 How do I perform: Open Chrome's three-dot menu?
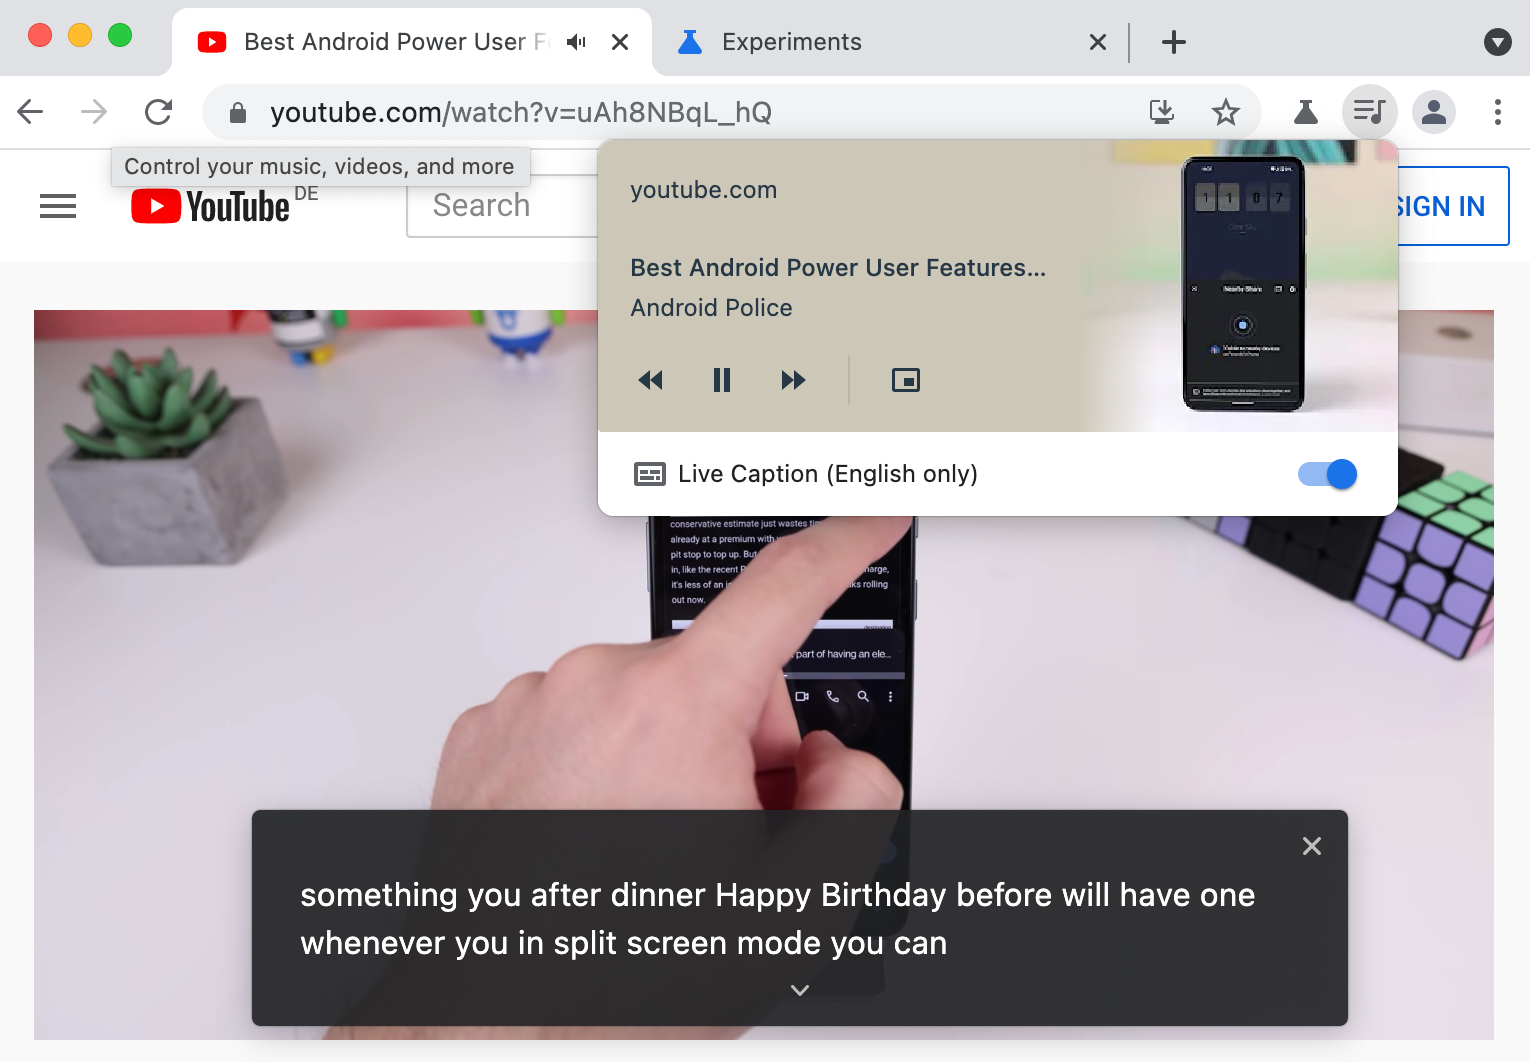1497,112
